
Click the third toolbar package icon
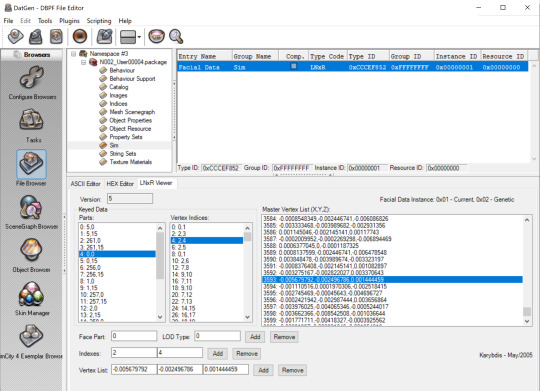(x=56, y=37)
